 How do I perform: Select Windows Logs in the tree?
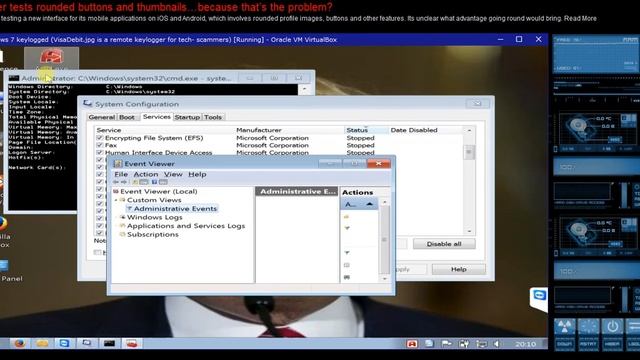click(x=155, y=217)
